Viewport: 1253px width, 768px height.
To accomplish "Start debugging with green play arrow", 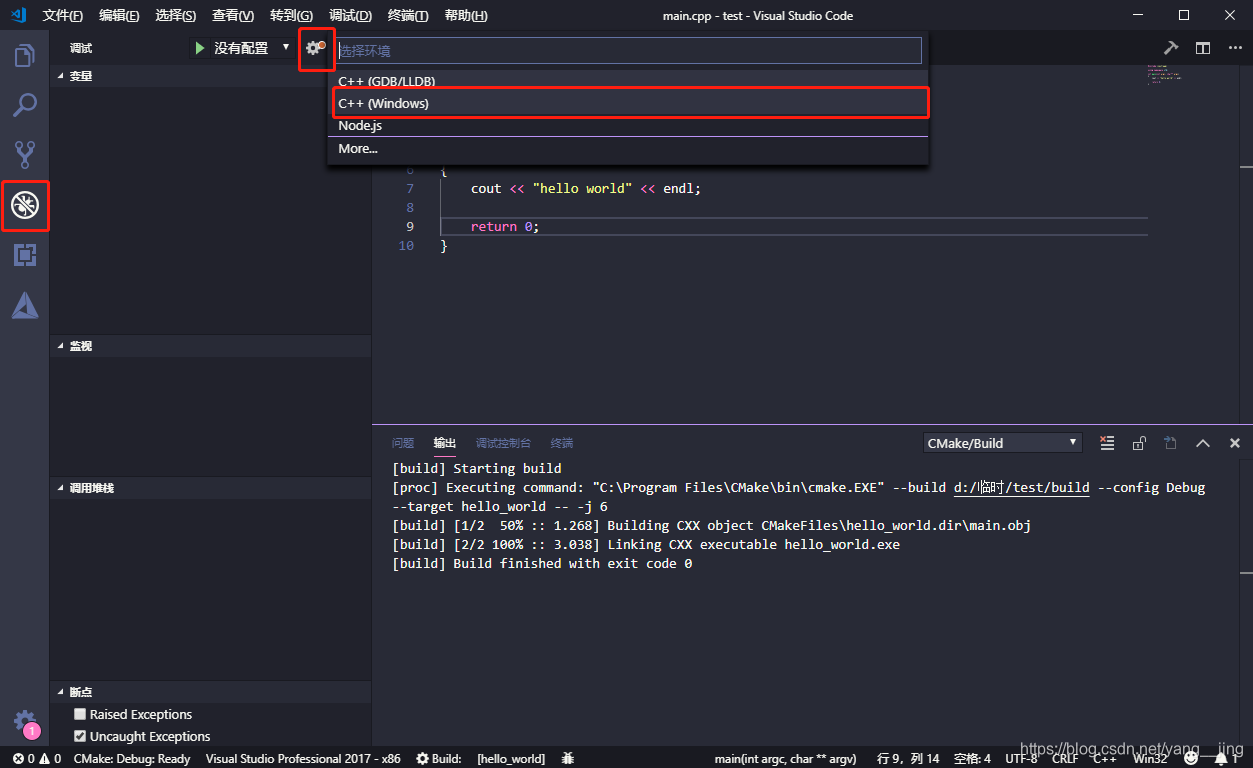I will coord(200,48).
